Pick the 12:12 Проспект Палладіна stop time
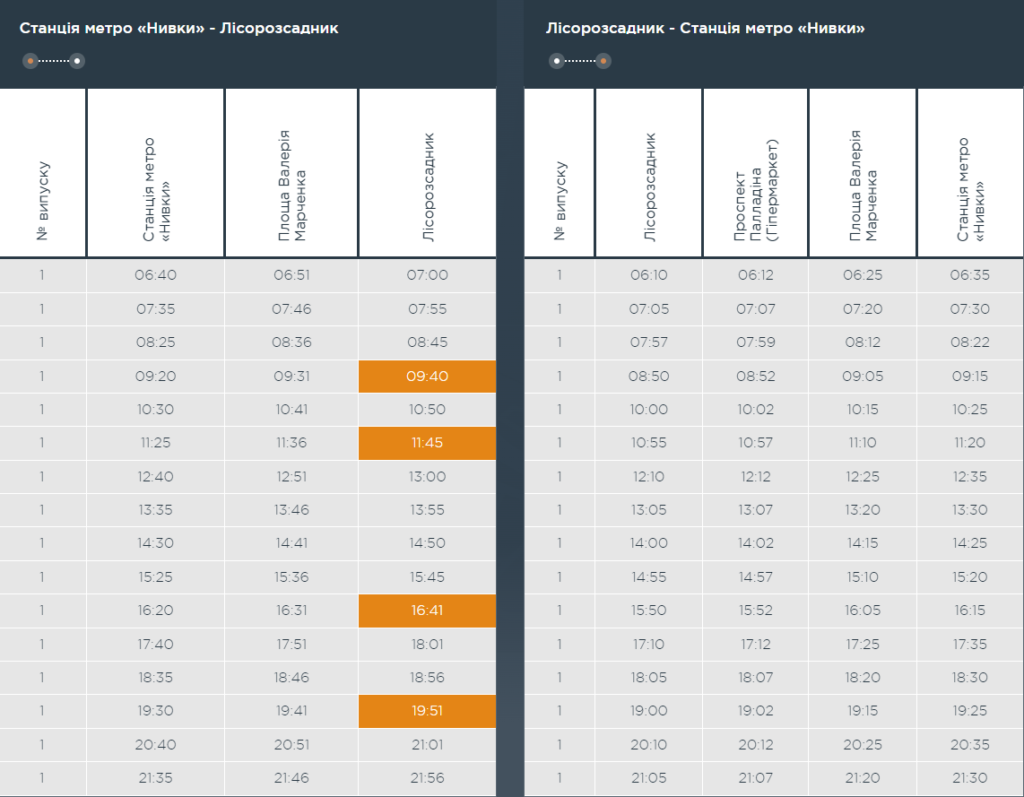This screenshot has height=797, width=1024. pos(755,477)
